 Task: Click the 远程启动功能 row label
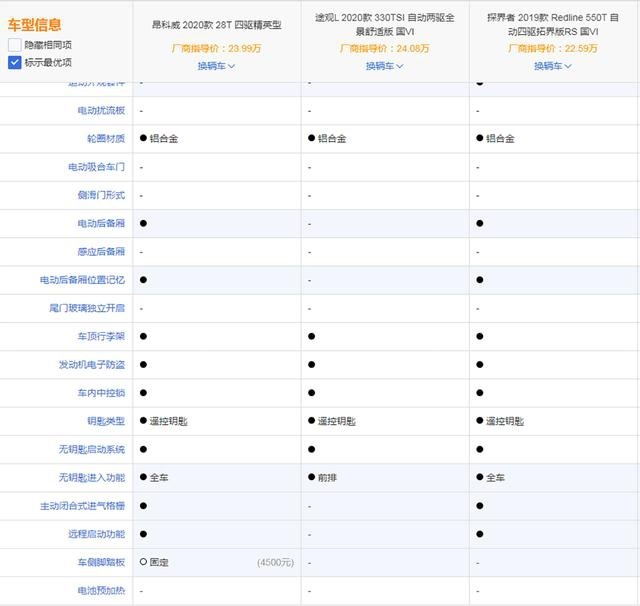[96, 534]
